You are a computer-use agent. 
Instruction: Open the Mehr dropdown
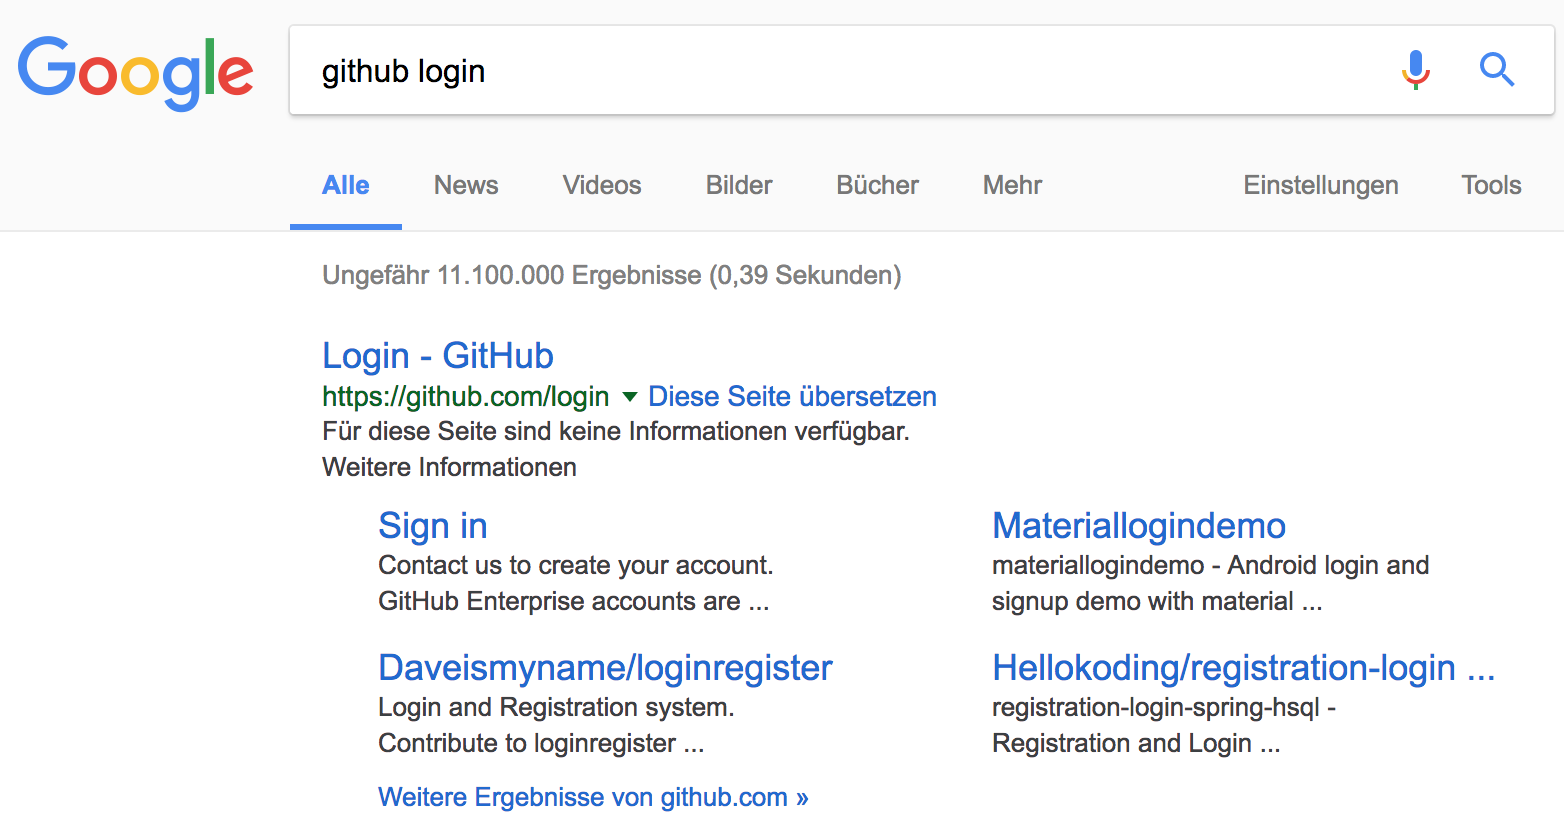pos(1011,185)
